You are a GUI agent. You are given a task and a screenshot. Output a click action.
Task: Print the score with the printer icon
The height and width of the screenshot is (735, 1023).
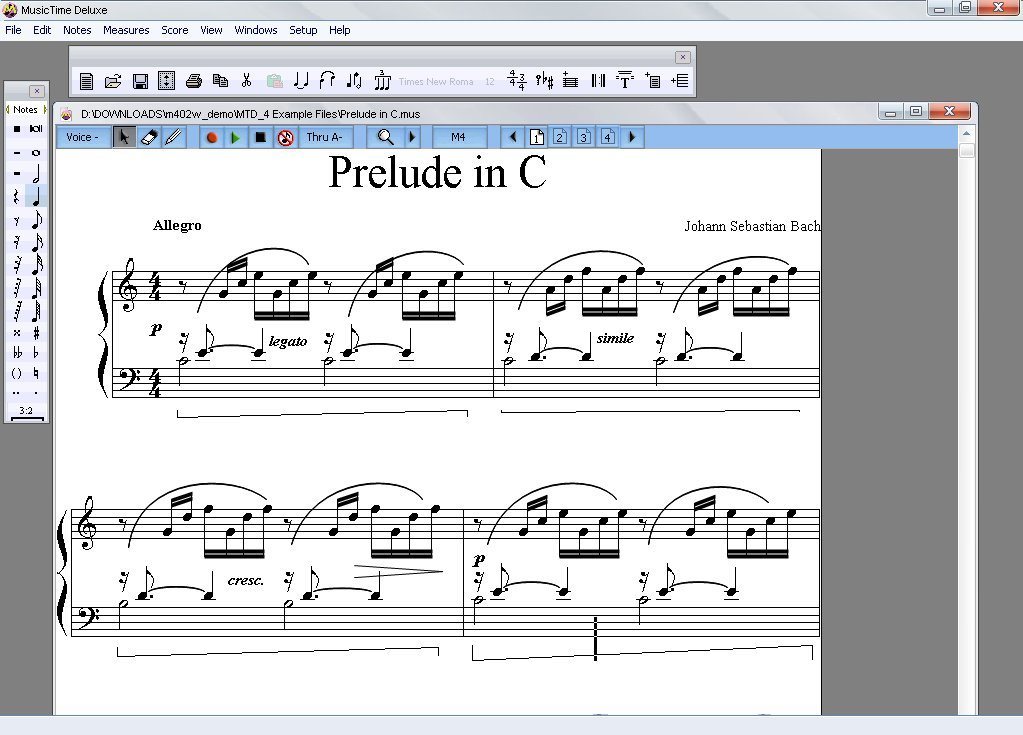pyautogui.click(x=194, y=81)
